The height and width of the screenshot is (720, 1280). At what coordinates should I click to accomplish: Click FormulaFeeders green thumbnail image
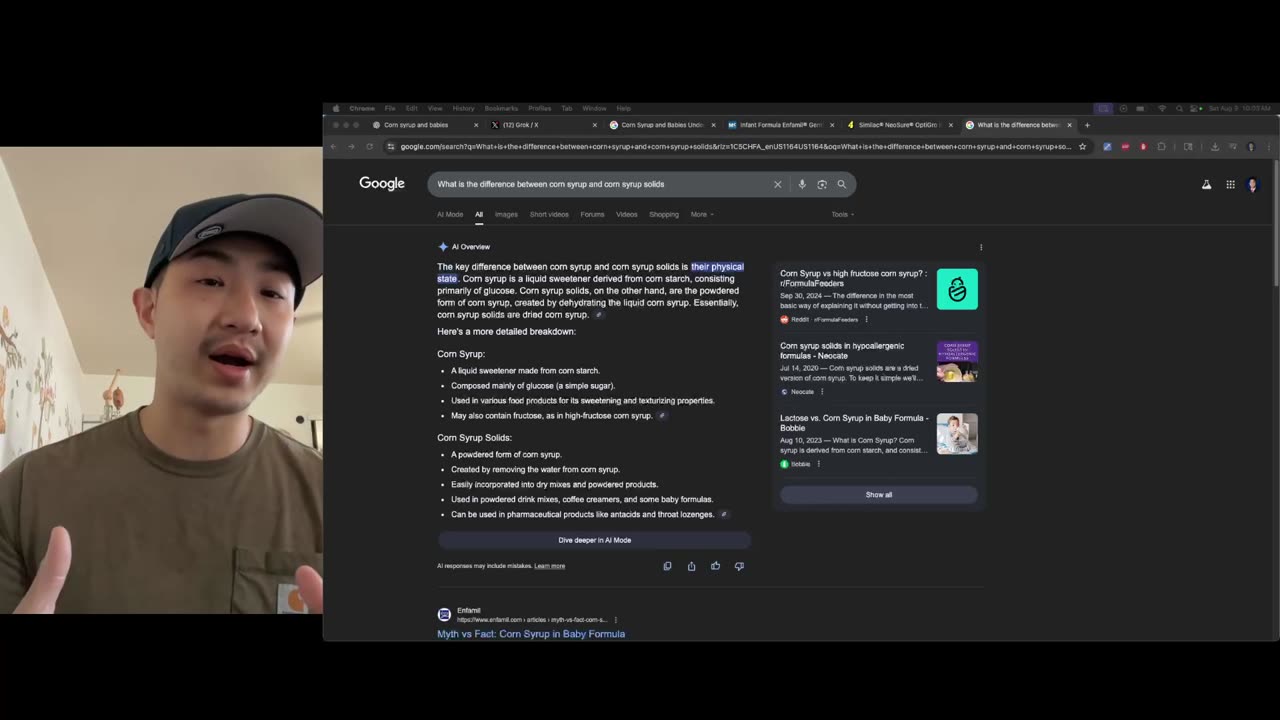coord(957,289)
